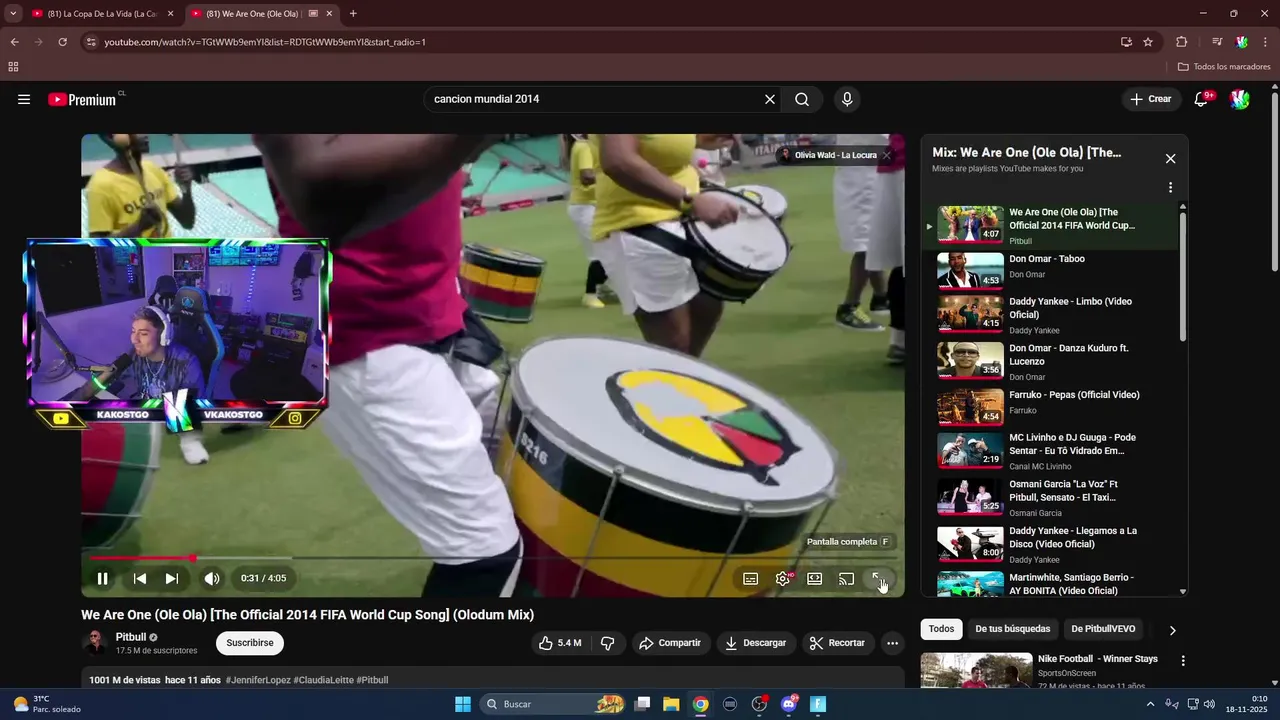Start voice search with microphone
This screenshot has width=1280, height=720.
click(847, 99)
